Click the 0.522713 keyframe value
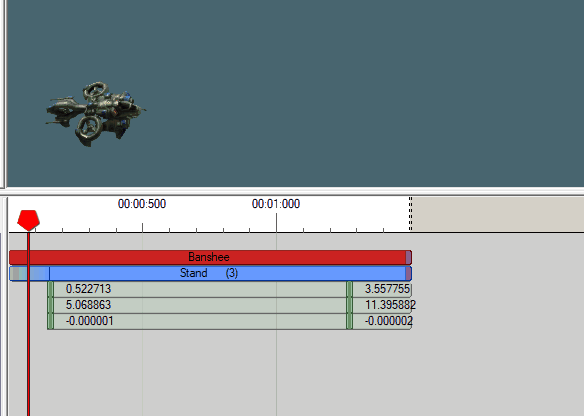 (88, 289)
